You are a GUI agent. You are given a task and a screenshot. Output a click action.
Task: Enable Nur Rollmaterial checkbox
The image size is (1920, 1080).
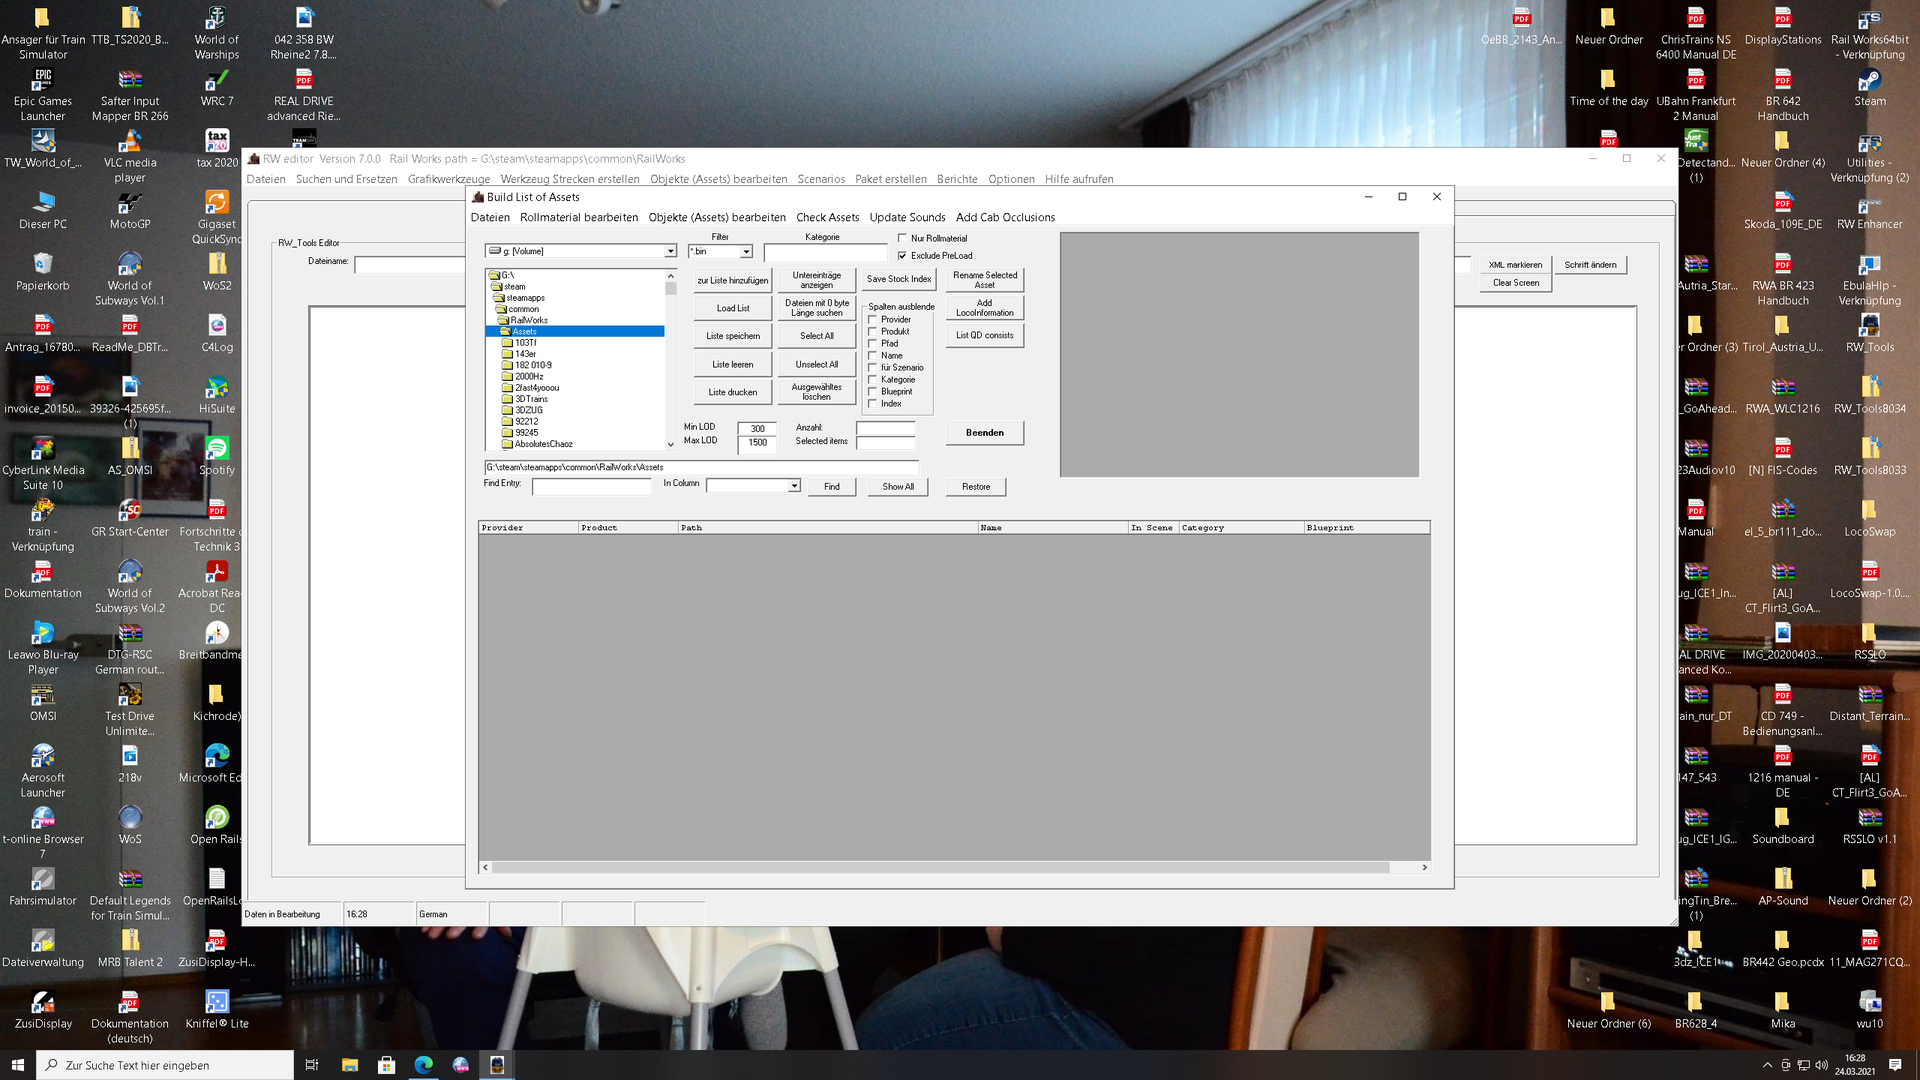tap(902, 238)
